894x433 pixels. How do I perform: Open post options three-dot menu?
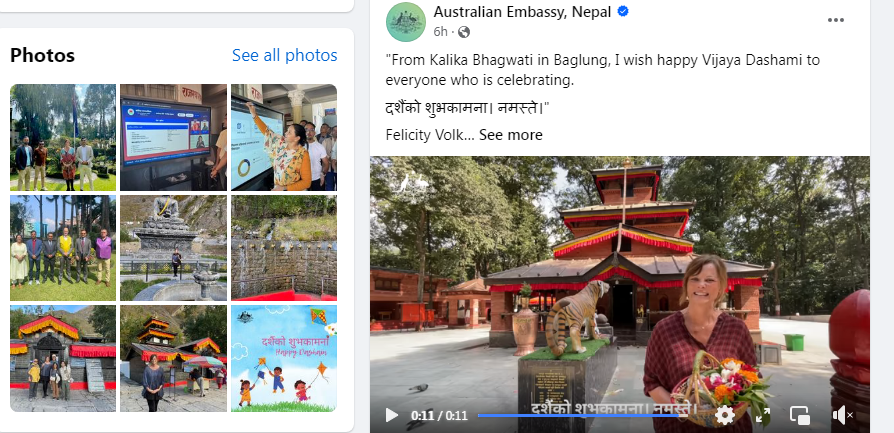click(x=835, y=20)
